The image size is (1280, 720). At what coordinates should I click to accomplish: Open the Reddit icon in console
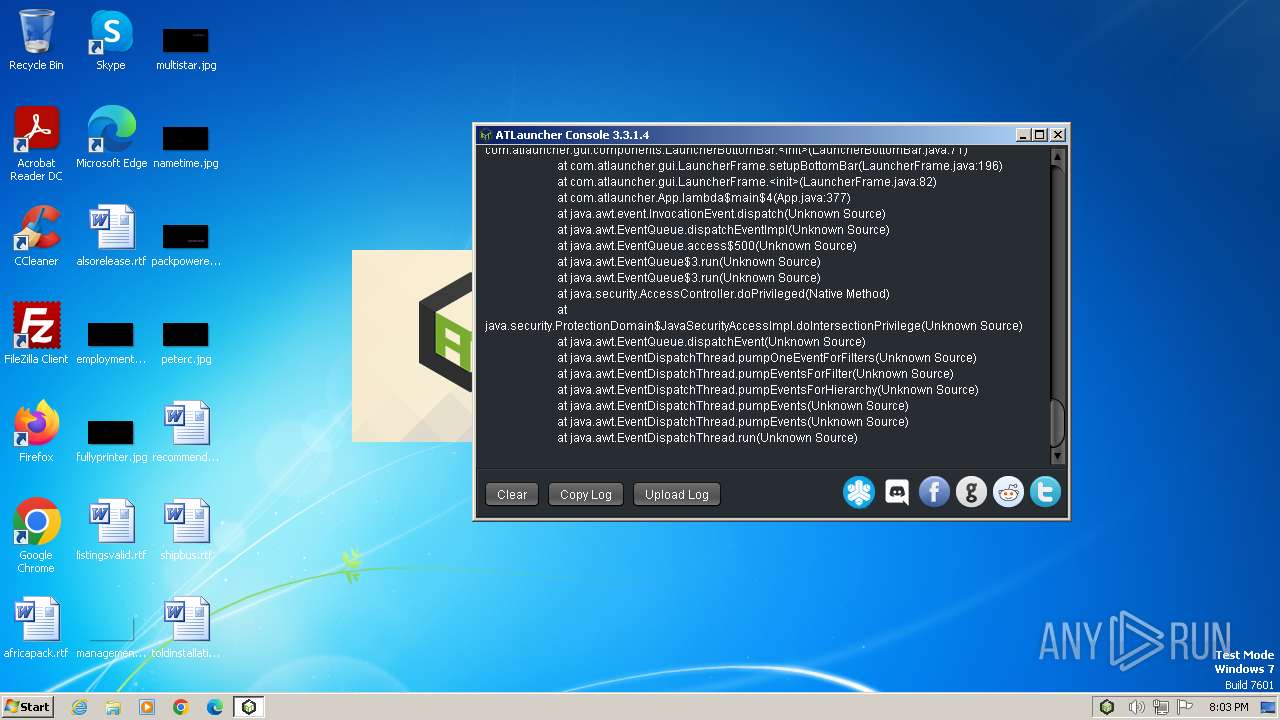tap(1008, 492)
